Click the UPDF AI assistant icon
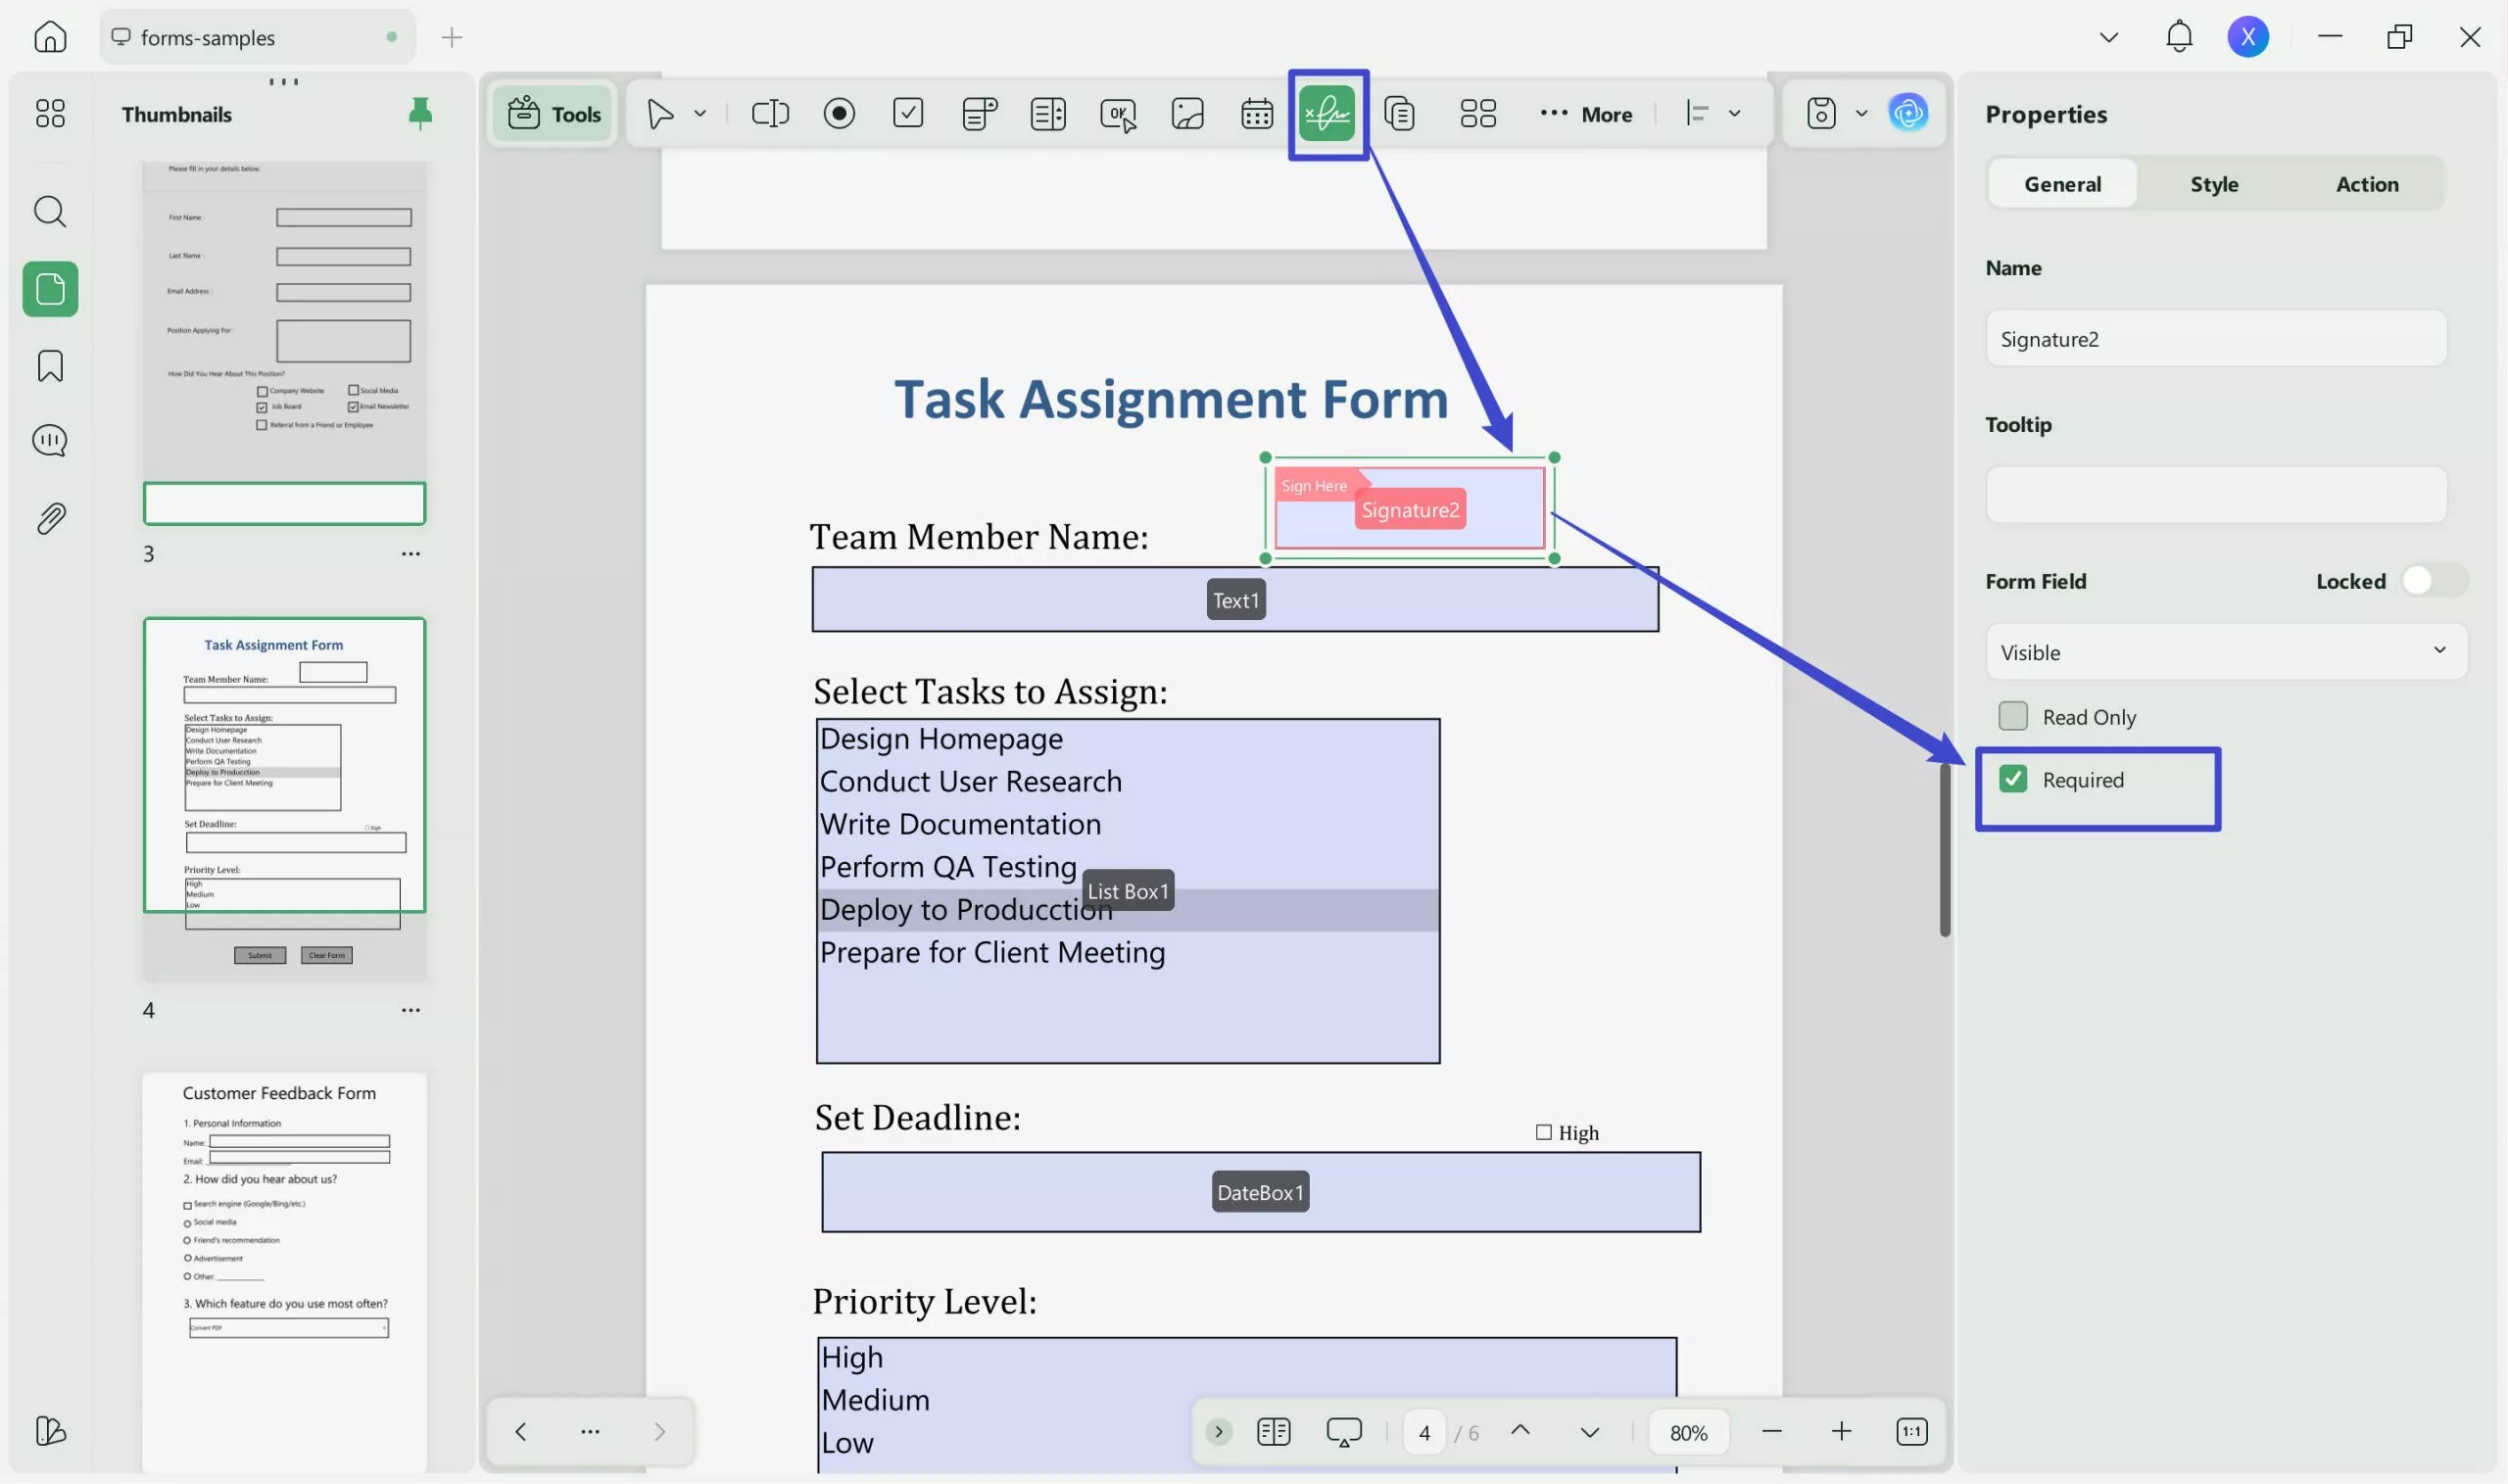 (x=1907, y=113)
